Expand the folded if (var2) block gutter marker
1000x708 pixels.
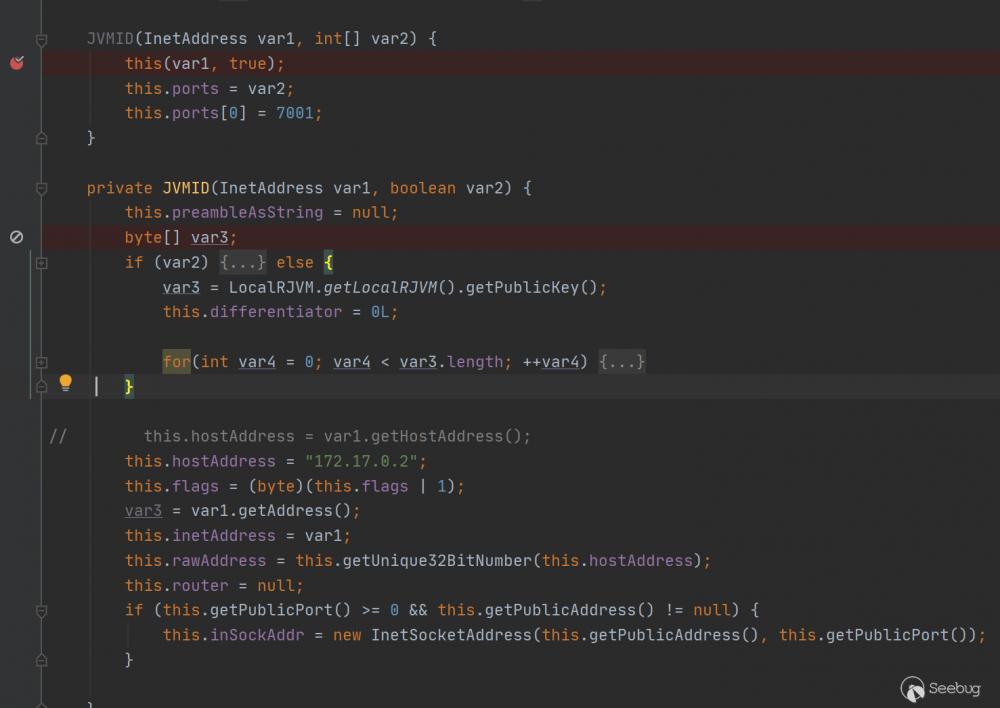point(41,263)
